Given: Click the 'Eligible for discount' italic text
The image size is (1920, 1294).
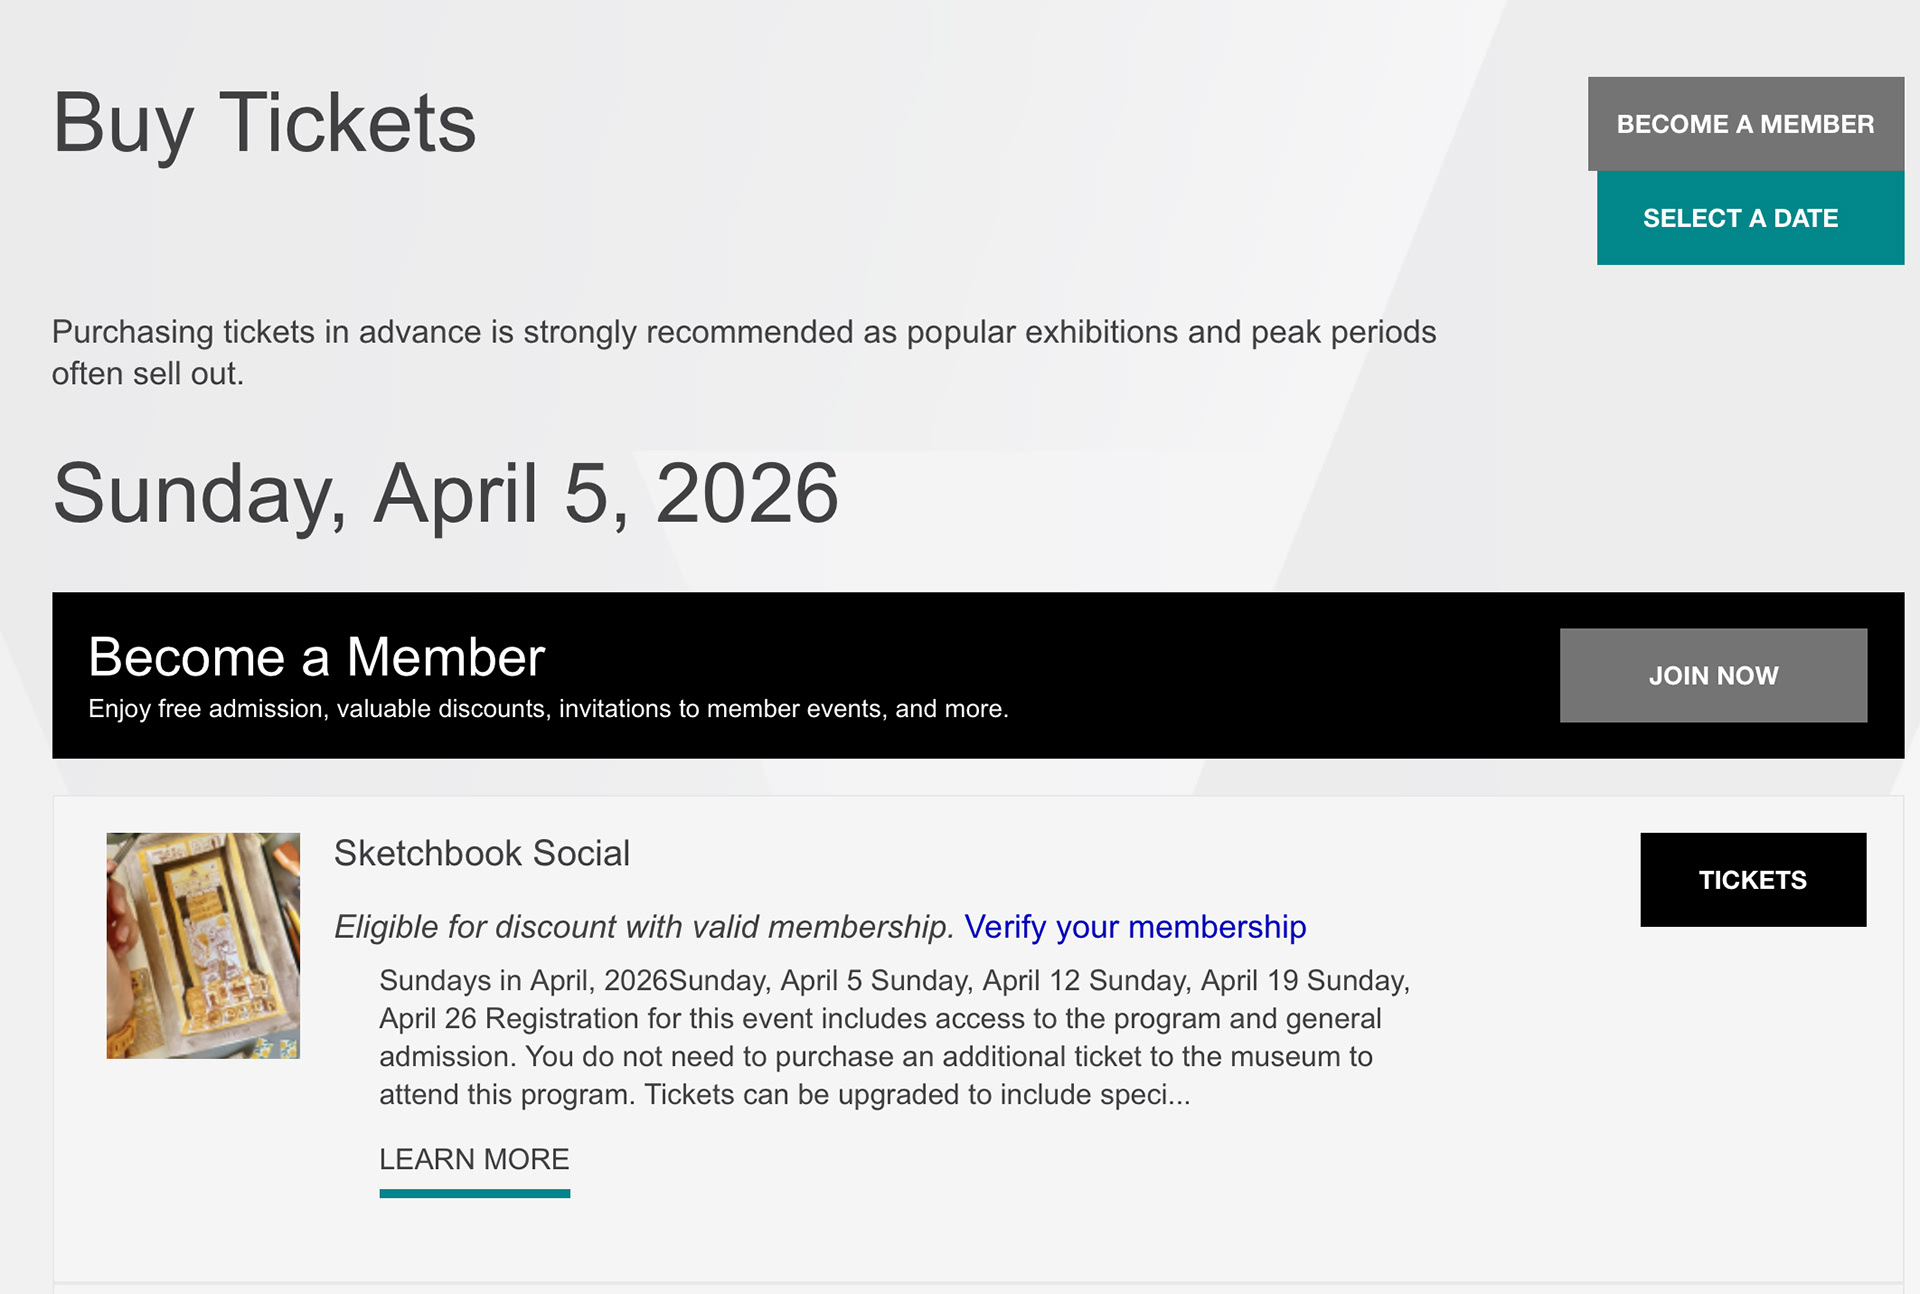Looking at the screenshot, I should [644, 927].
